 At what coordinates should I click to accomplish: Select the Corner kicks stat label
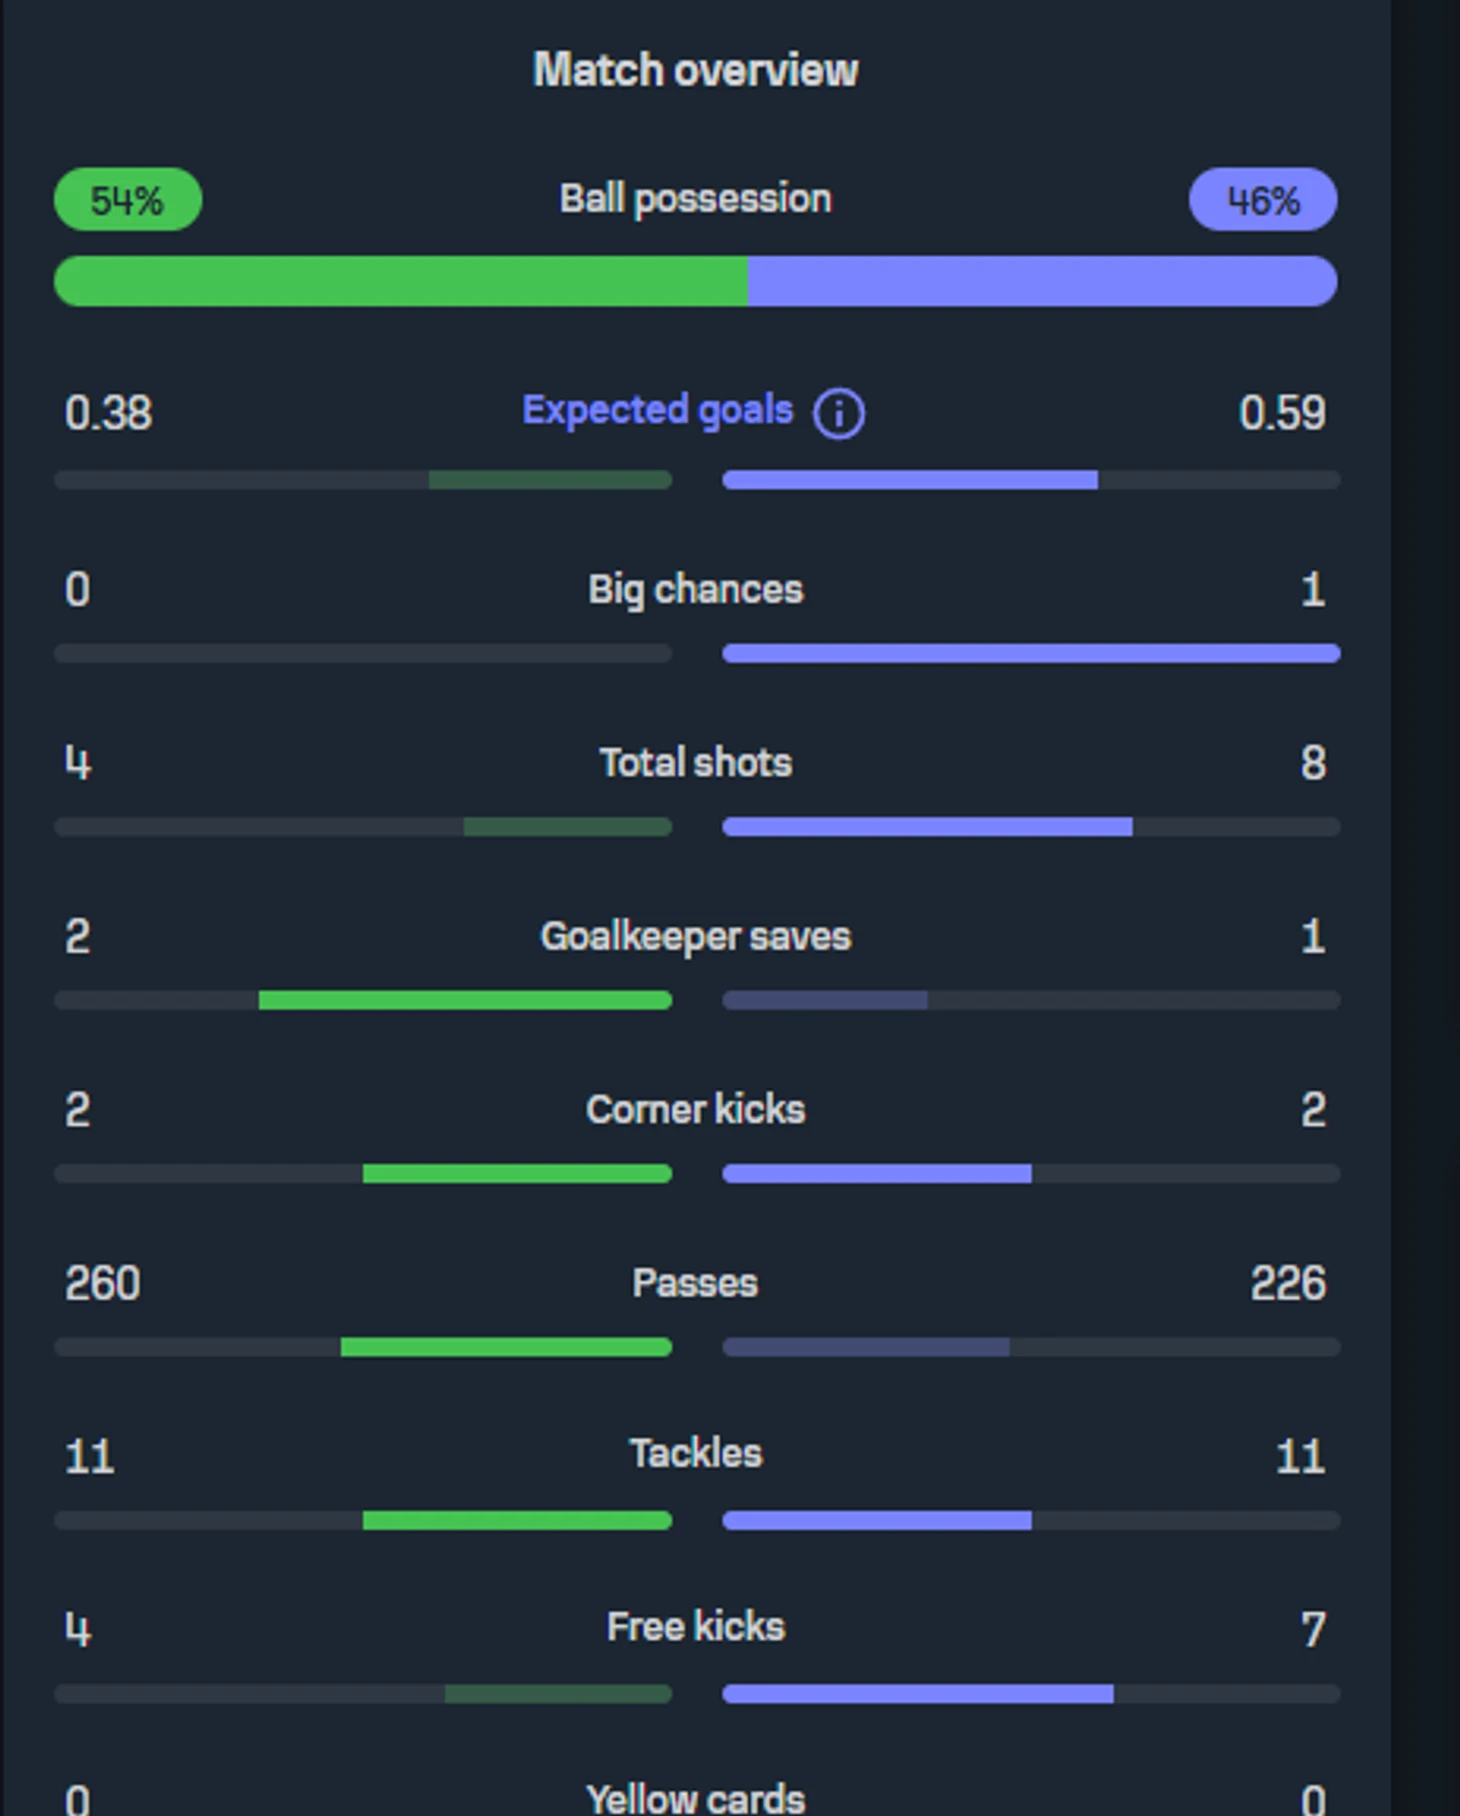tap(695, 1109)
